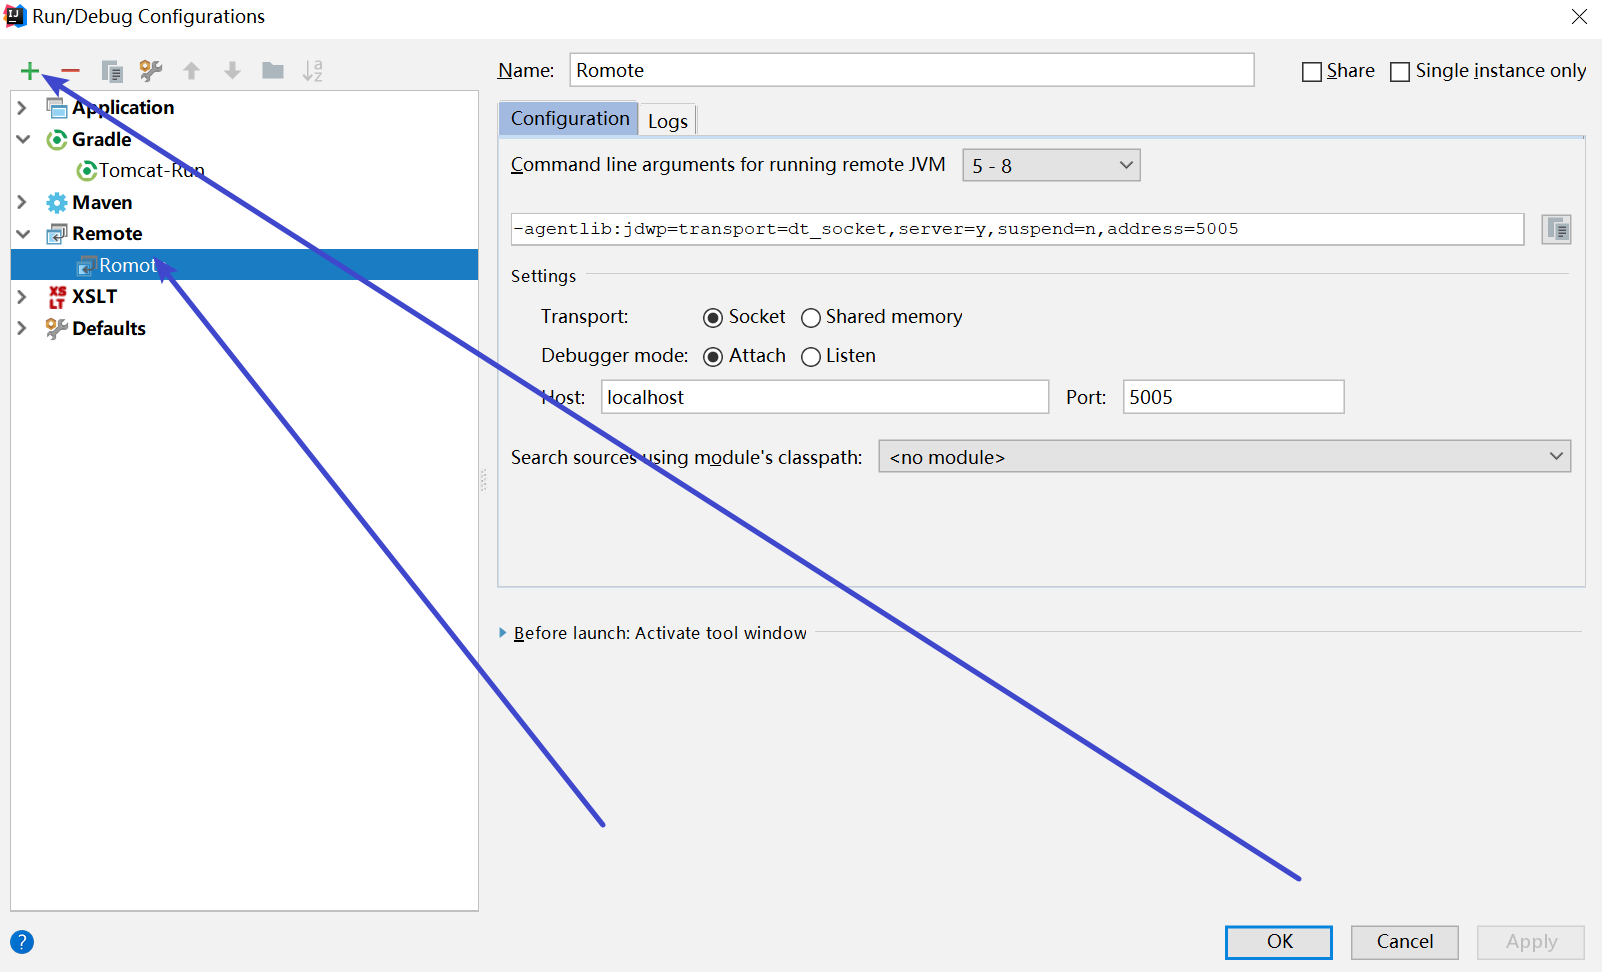The width and height of the screenshot is (1602, 972).
Task: Open help with the question mark icon
Action: click(22, 942)
